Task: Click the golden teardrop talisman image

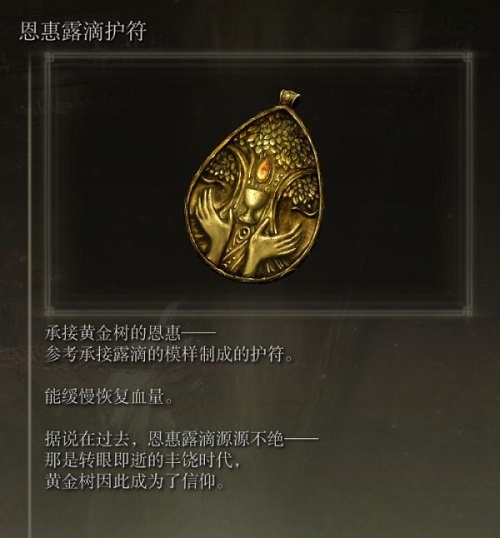Action: pyautogui.click(x=255, y=185)
